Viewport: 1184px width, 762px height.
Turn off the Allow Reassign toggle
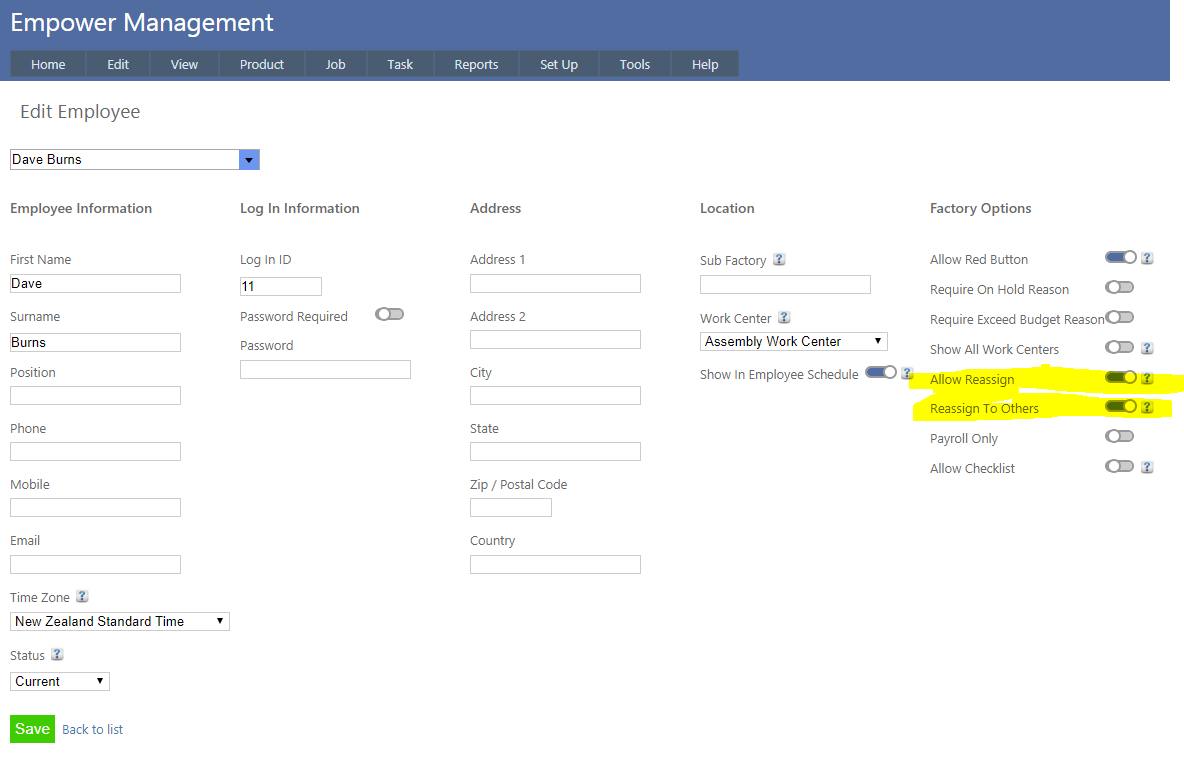tap(1120, 378)
